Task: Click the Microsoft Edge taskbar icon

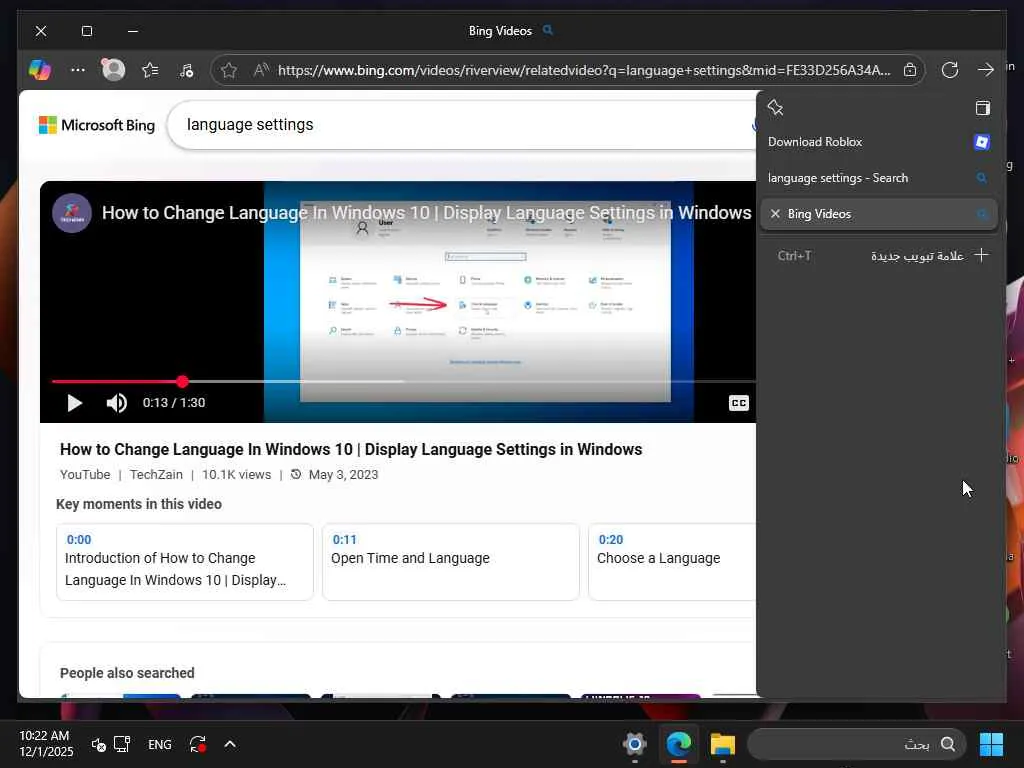Action: tap(679, 744)
